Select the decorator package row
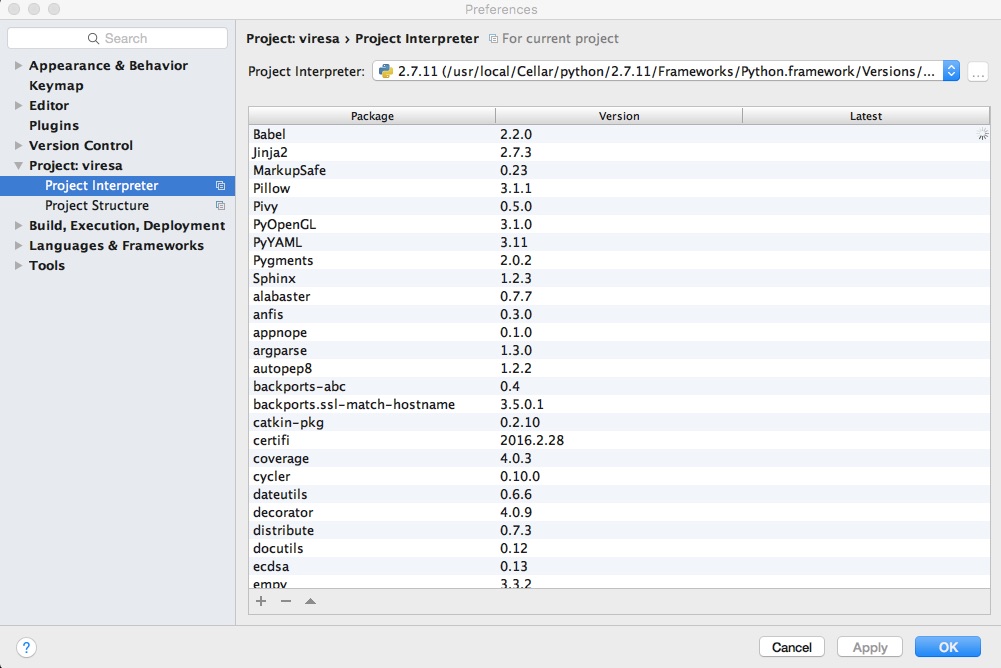Screen dimensions: 1001x668 (619, 512)
